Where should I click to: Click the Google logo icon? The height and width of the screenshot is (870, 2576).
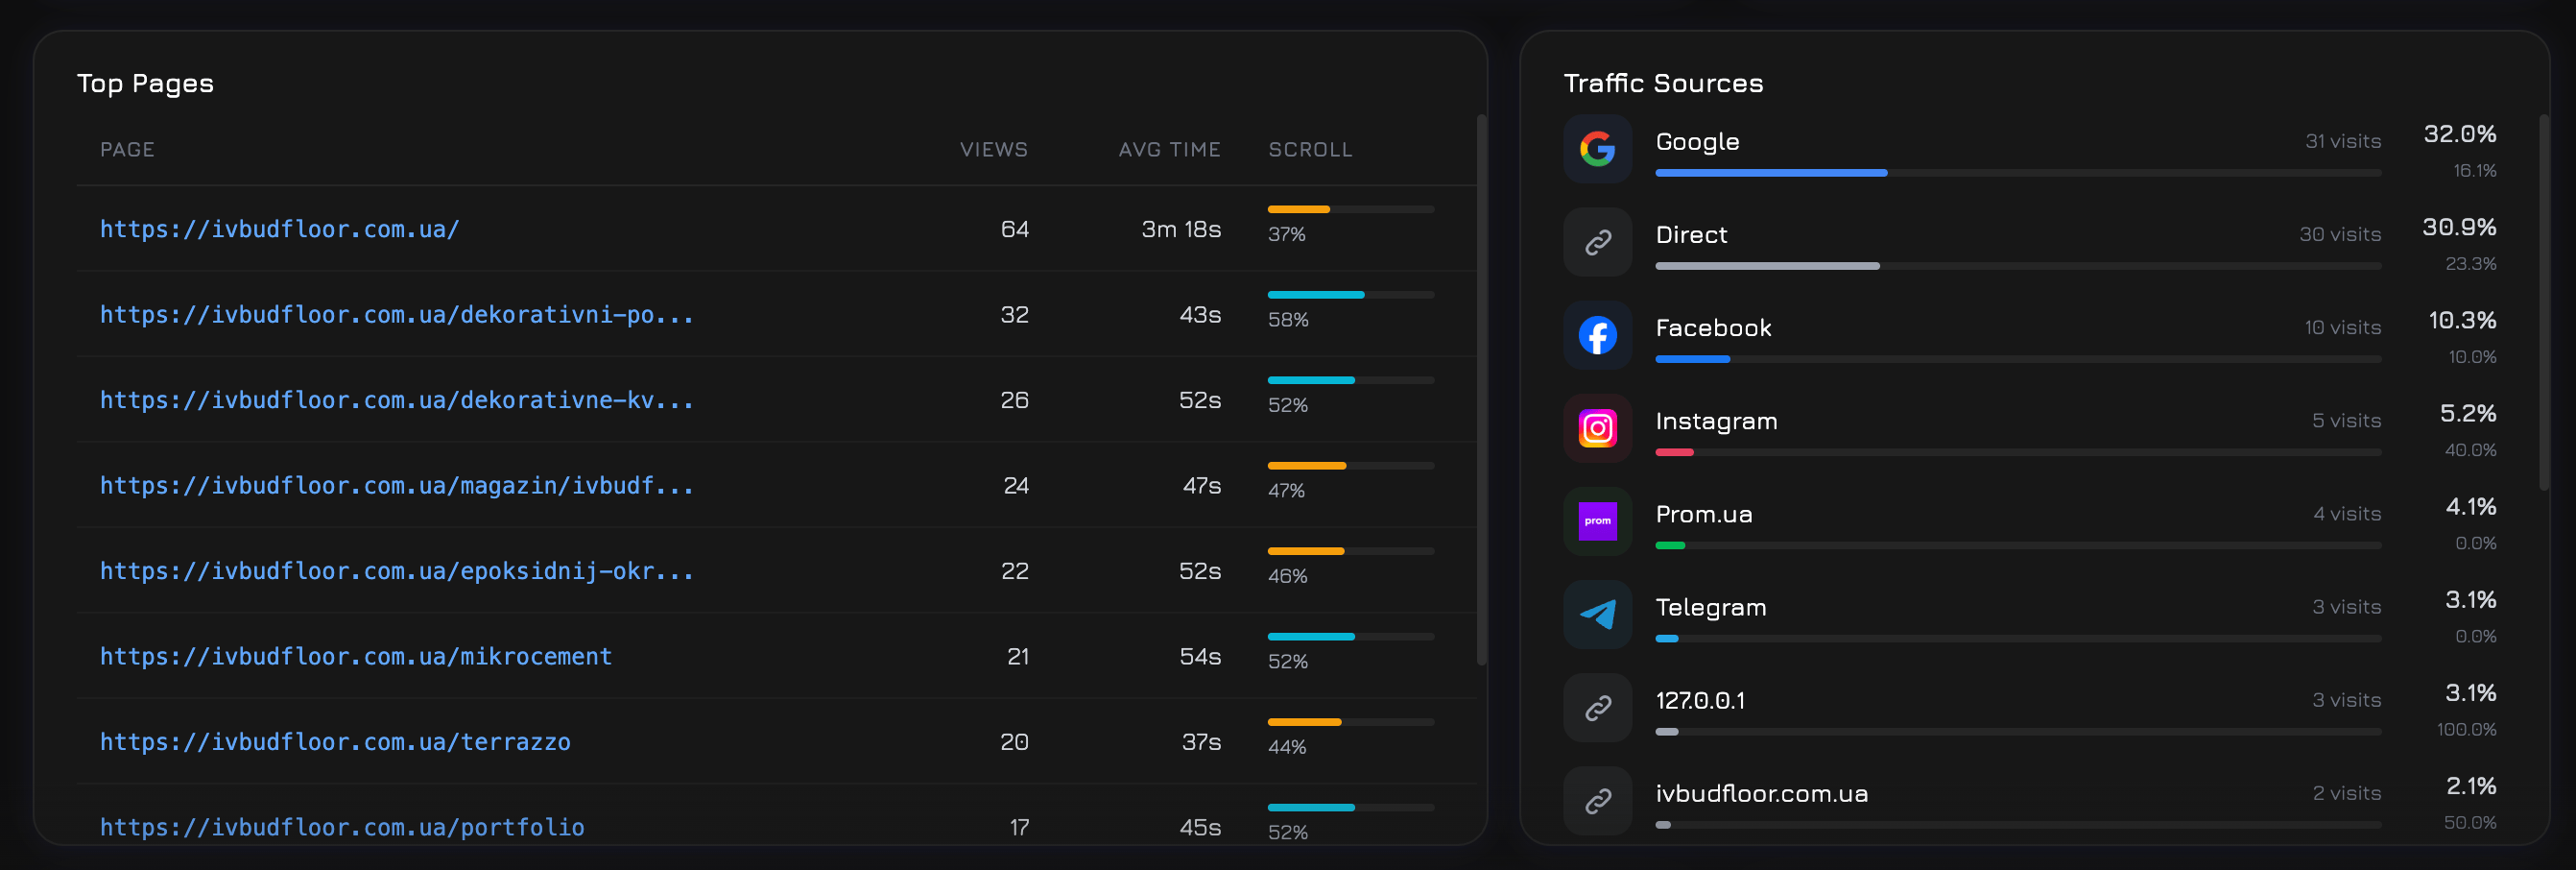click(x=1597, y=149)
